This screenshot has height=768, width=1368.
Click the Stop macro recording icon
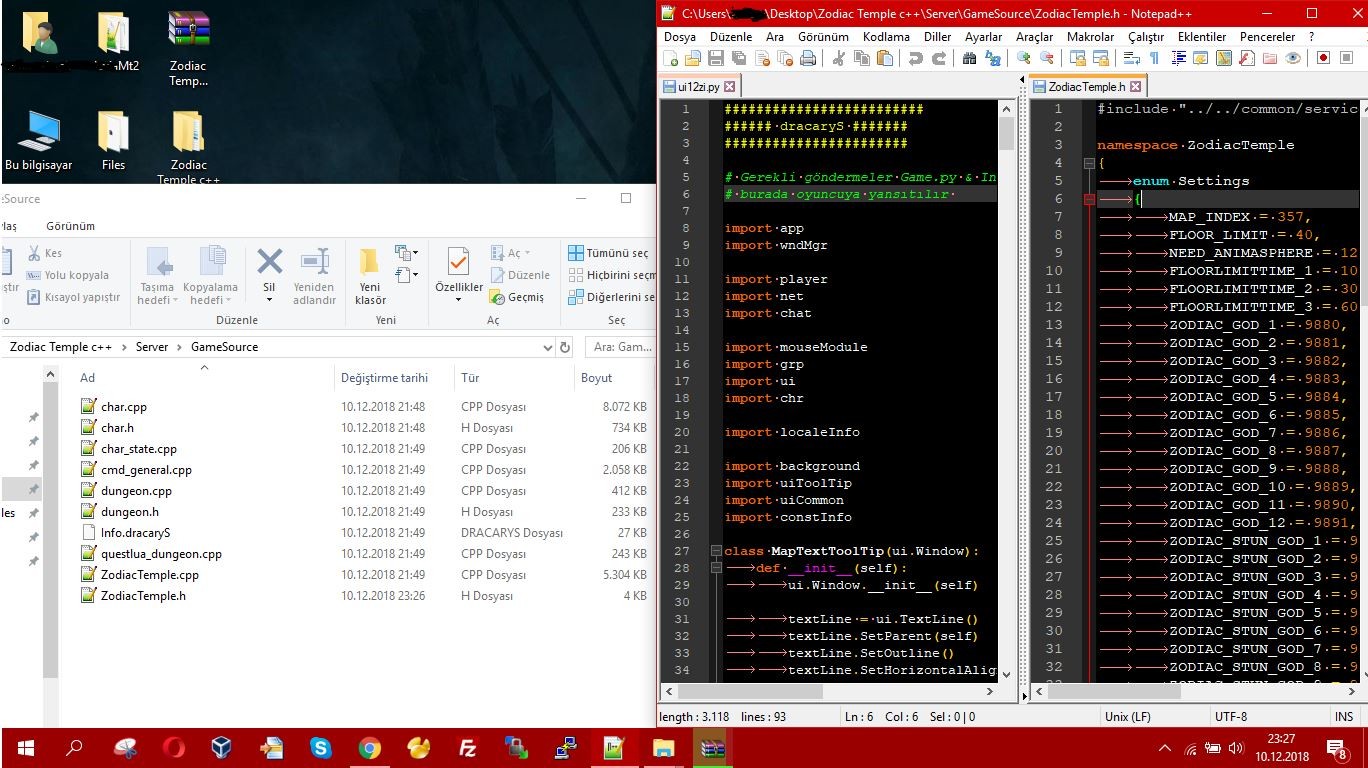[1346, 58]
